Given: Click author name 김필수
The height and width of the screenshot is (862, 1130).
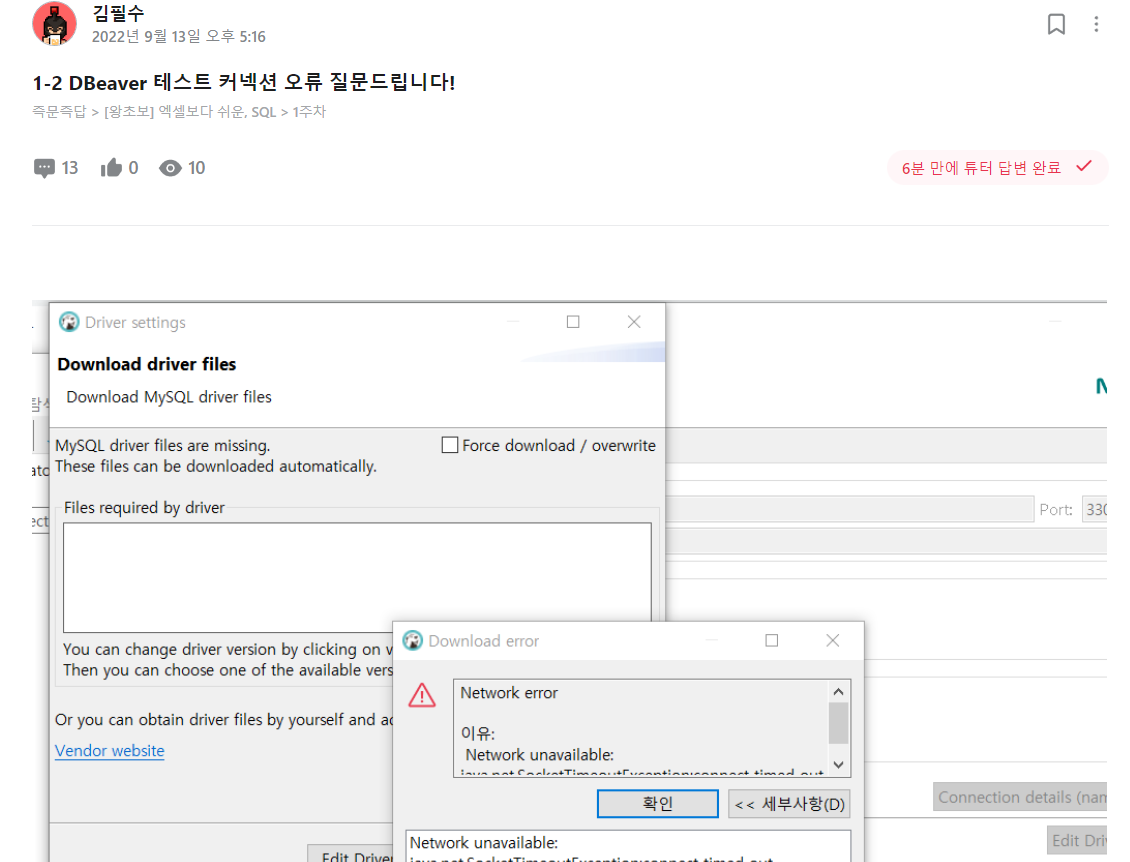Looking at the screenshot, I should click(x=118, y=13).
